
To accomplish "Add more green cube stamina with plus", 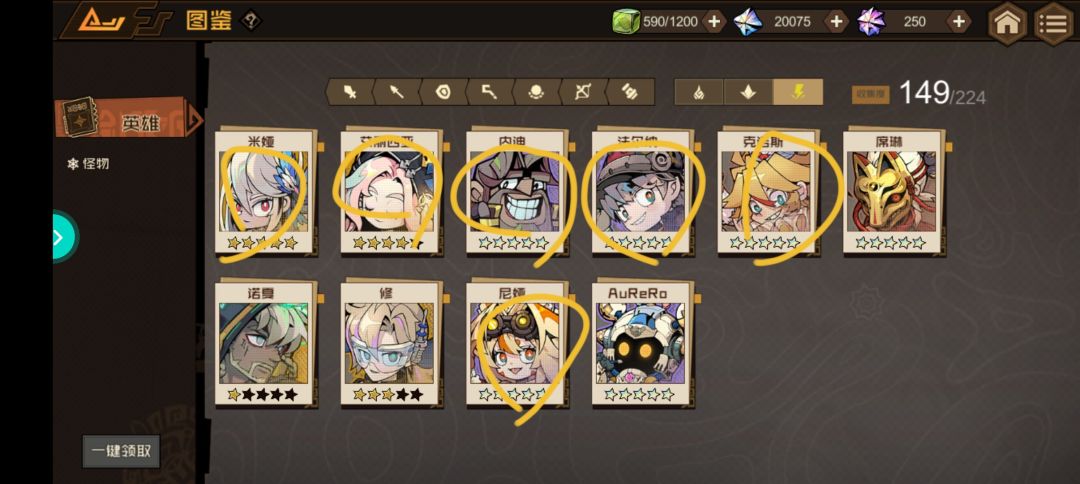I will (x=714, y=22).
